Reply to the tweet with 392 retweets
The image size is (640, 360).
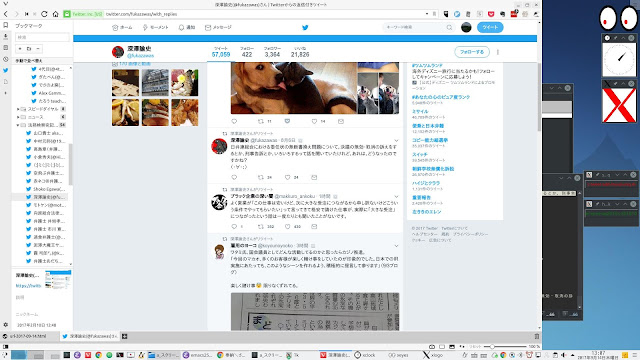pos(234,227)
